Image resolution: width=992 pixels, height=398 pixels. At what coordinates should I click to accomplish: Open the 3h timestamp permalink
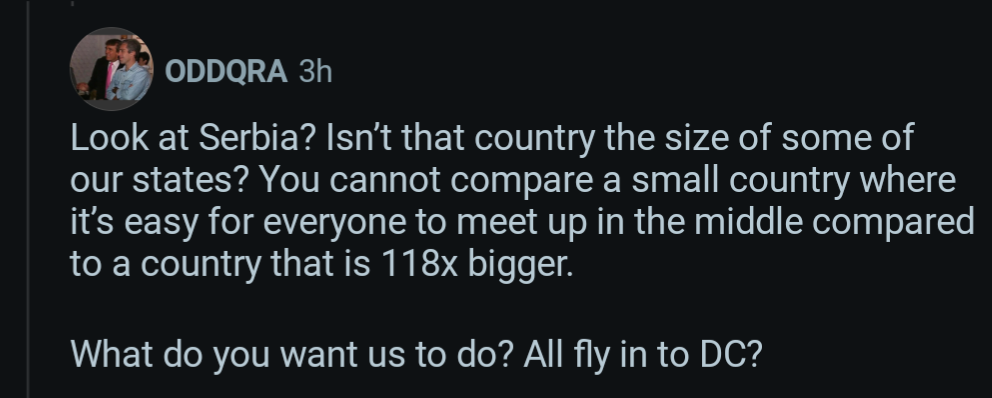[x=315, y=71]
